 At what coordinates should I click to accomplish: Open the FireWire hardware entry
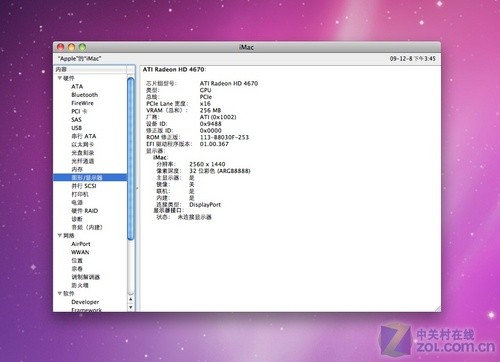82,103
